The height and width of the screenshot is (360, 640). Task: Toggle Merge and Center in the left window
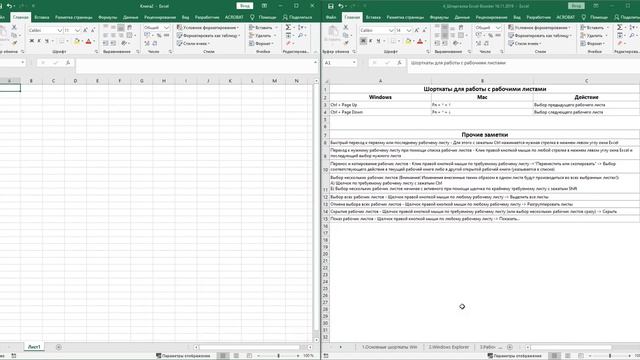click(130, 36)
